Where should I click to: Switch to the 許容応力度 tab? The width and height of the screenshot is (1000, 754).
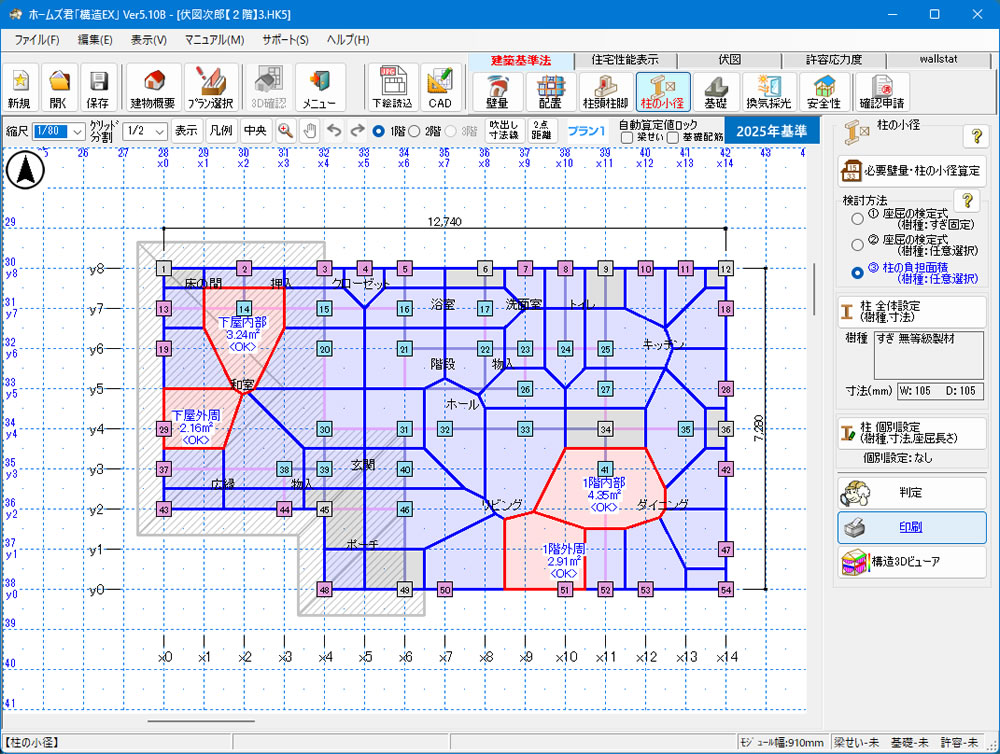(833, 60)
